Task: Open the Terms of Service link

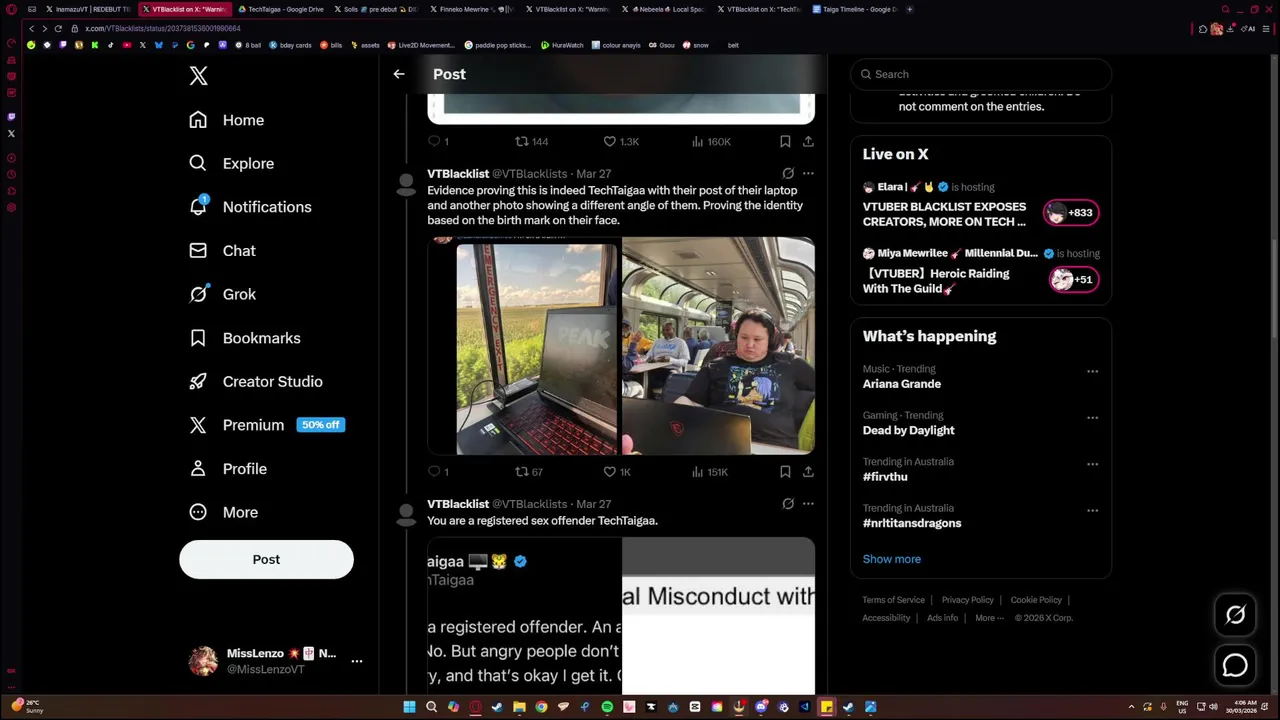Action: pyautogui.click(x=894, y=600)
